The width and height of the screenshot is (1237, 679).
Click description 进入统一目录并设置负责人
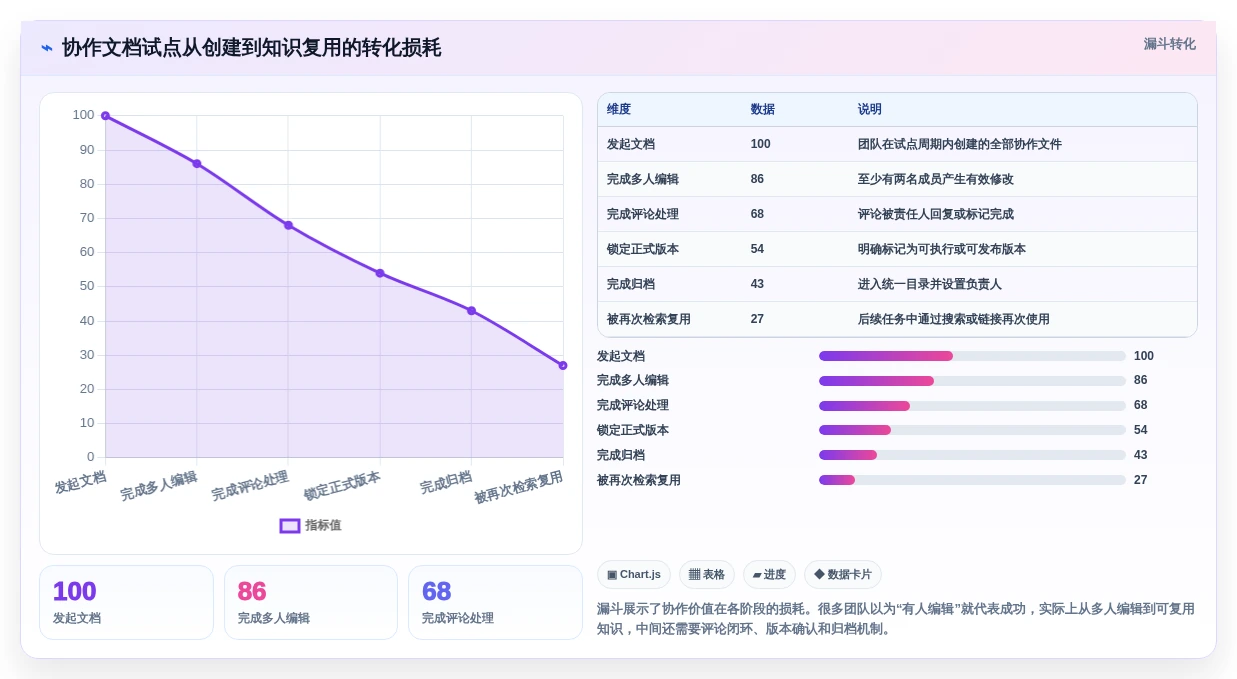click(x=930, y=284)
